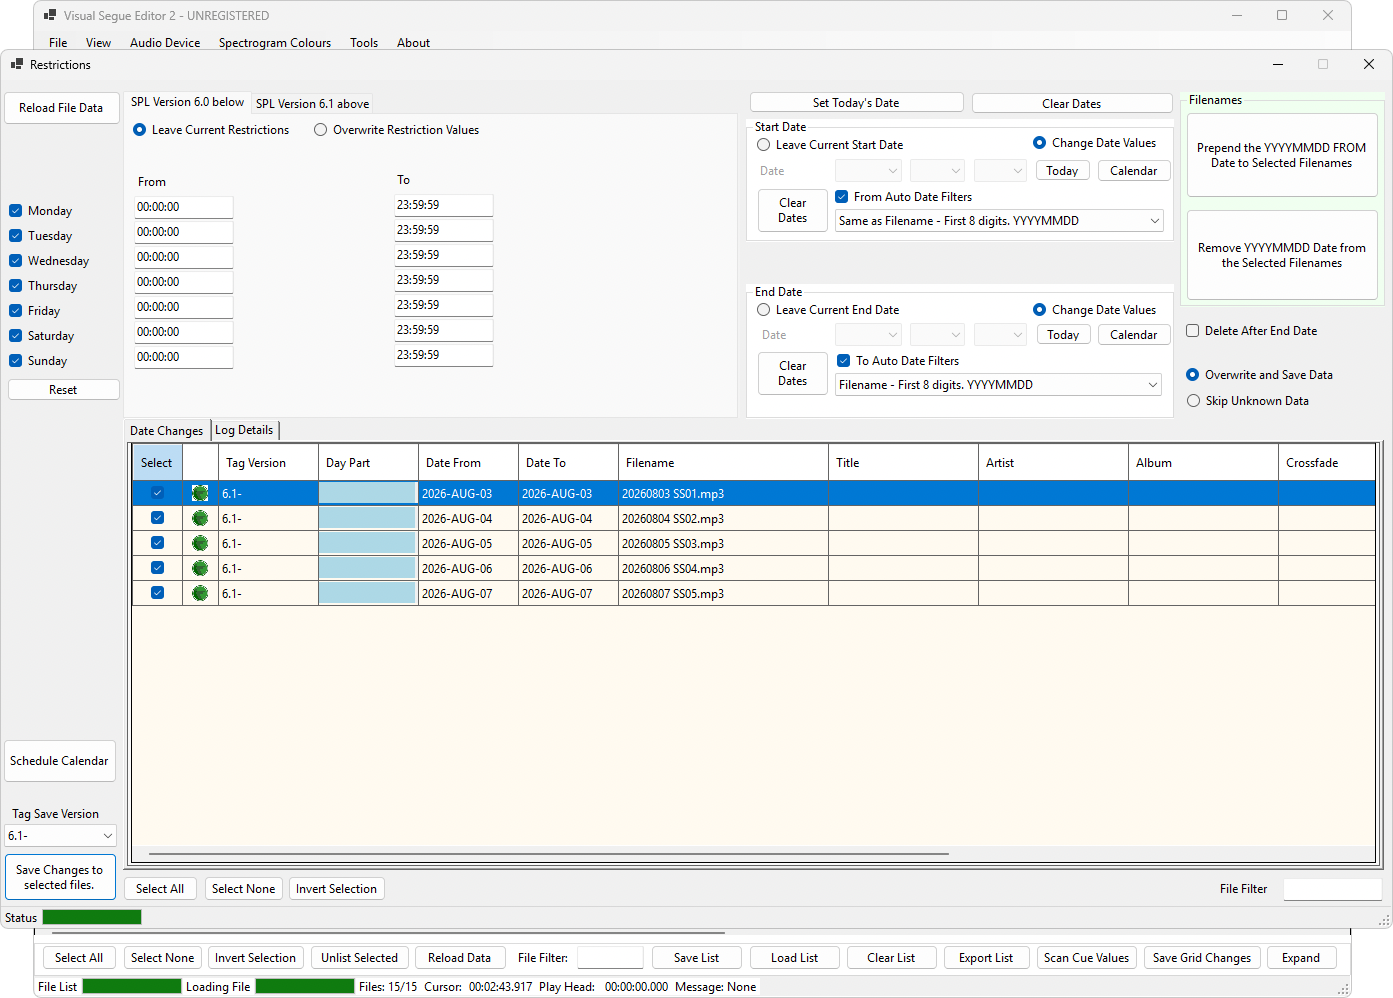The height and width of the screenshot is (998, 1393).
Task: Switch to the Log Details tab
Action: [x=244, y=430]
